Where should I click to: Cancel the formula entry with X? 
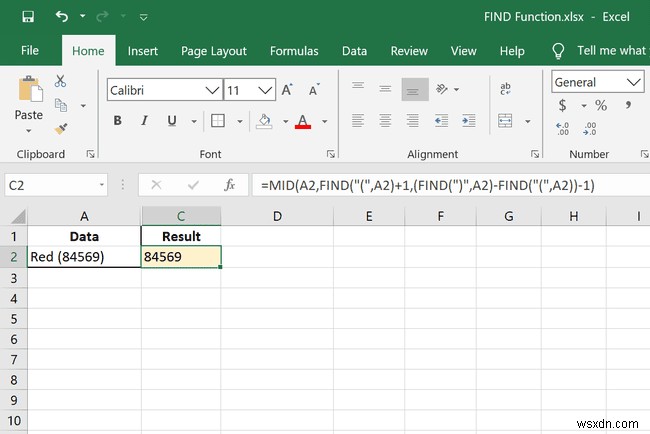pos(156,185)
